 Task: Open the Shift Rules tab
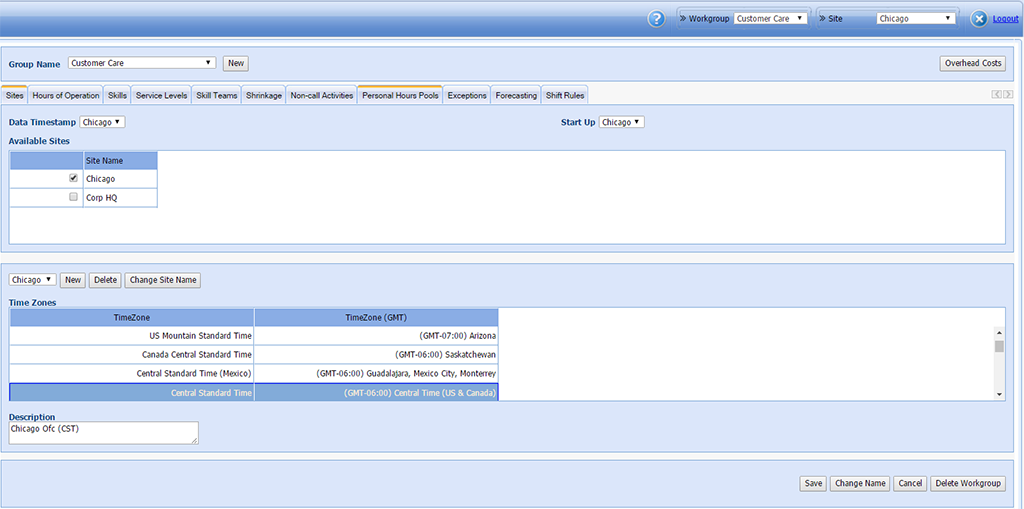point(565,95)
